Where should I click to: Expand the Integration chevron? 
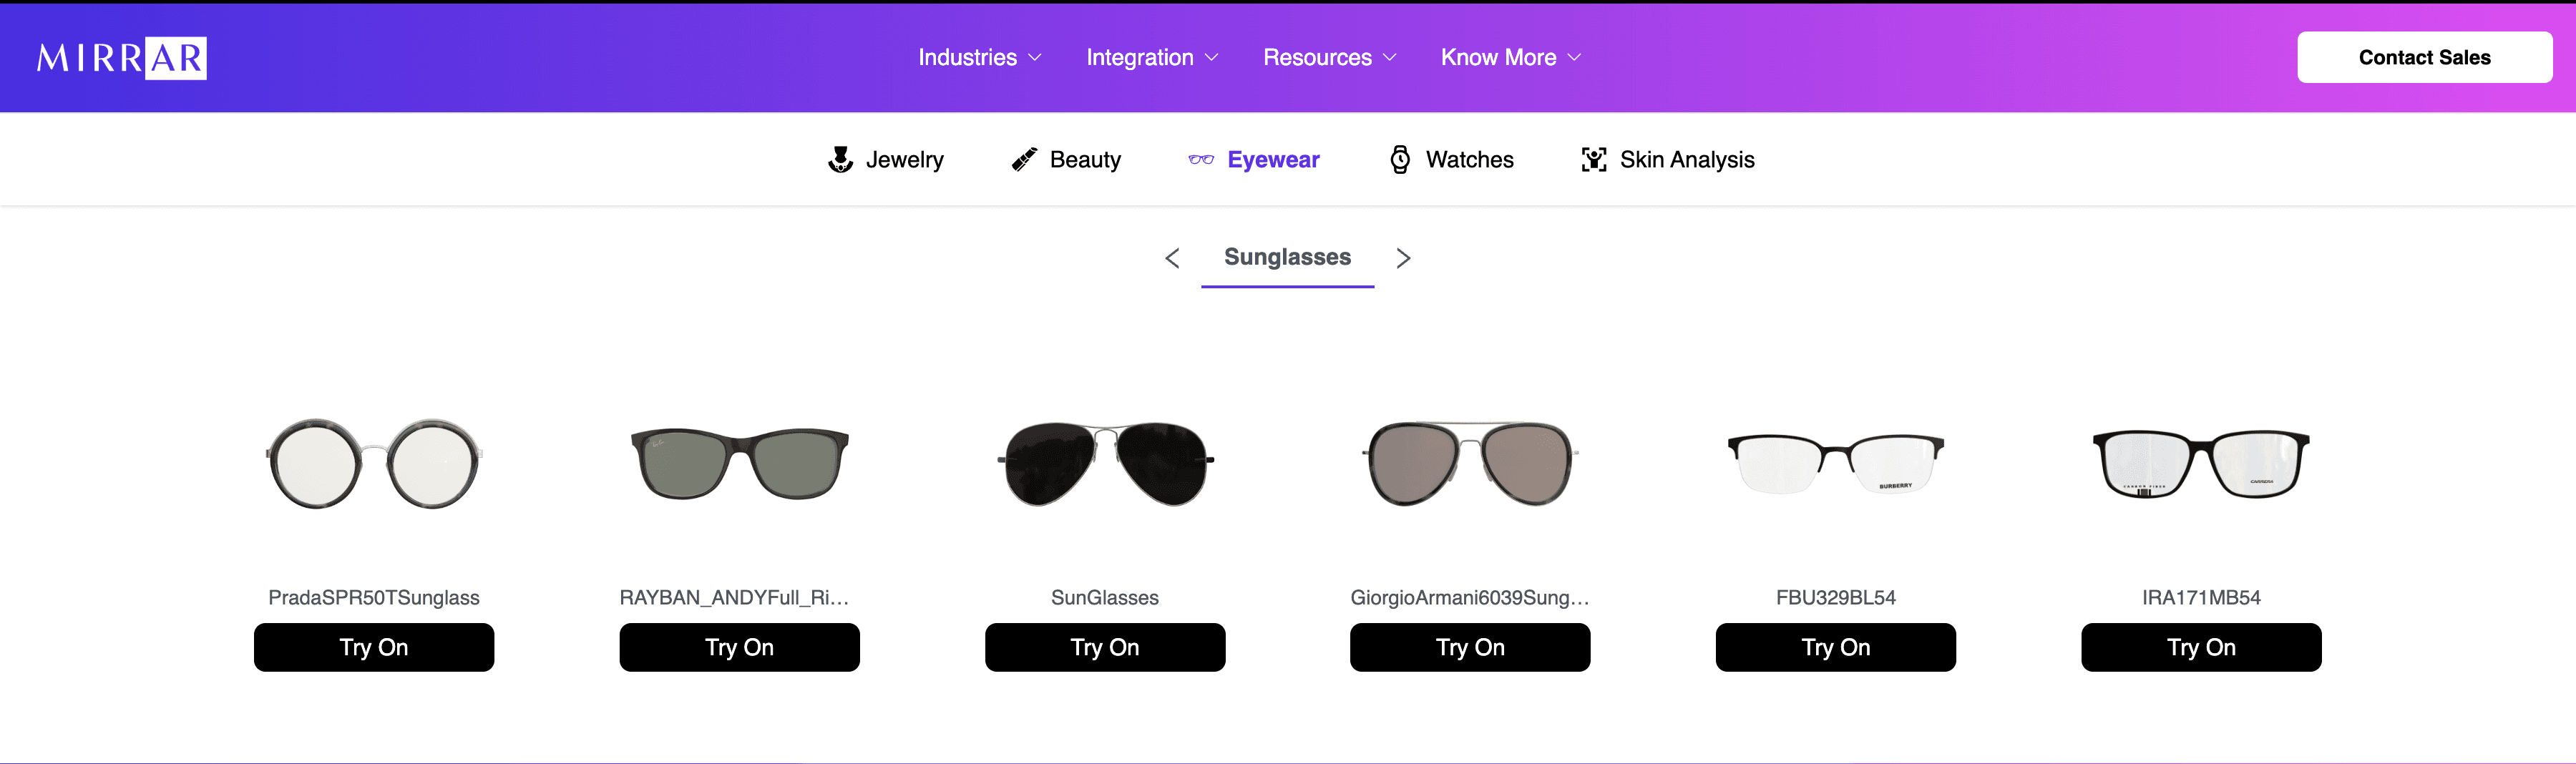(x=1211, y=58)
